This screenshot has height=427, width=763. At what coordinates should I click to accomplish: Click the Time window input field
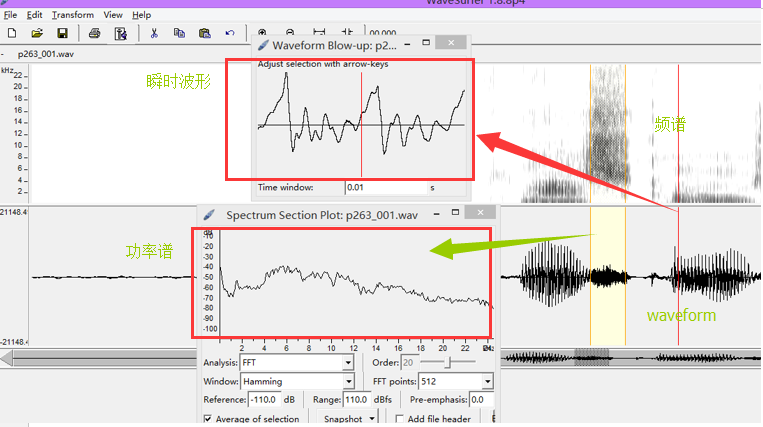coord(385,187)
